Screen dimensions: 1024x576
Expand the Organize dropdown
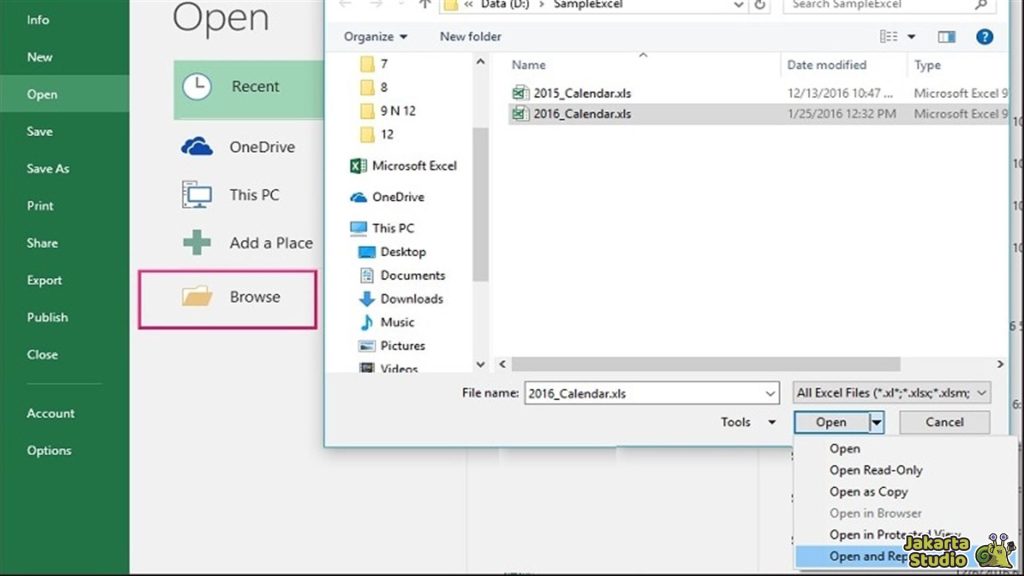(375, 36)
